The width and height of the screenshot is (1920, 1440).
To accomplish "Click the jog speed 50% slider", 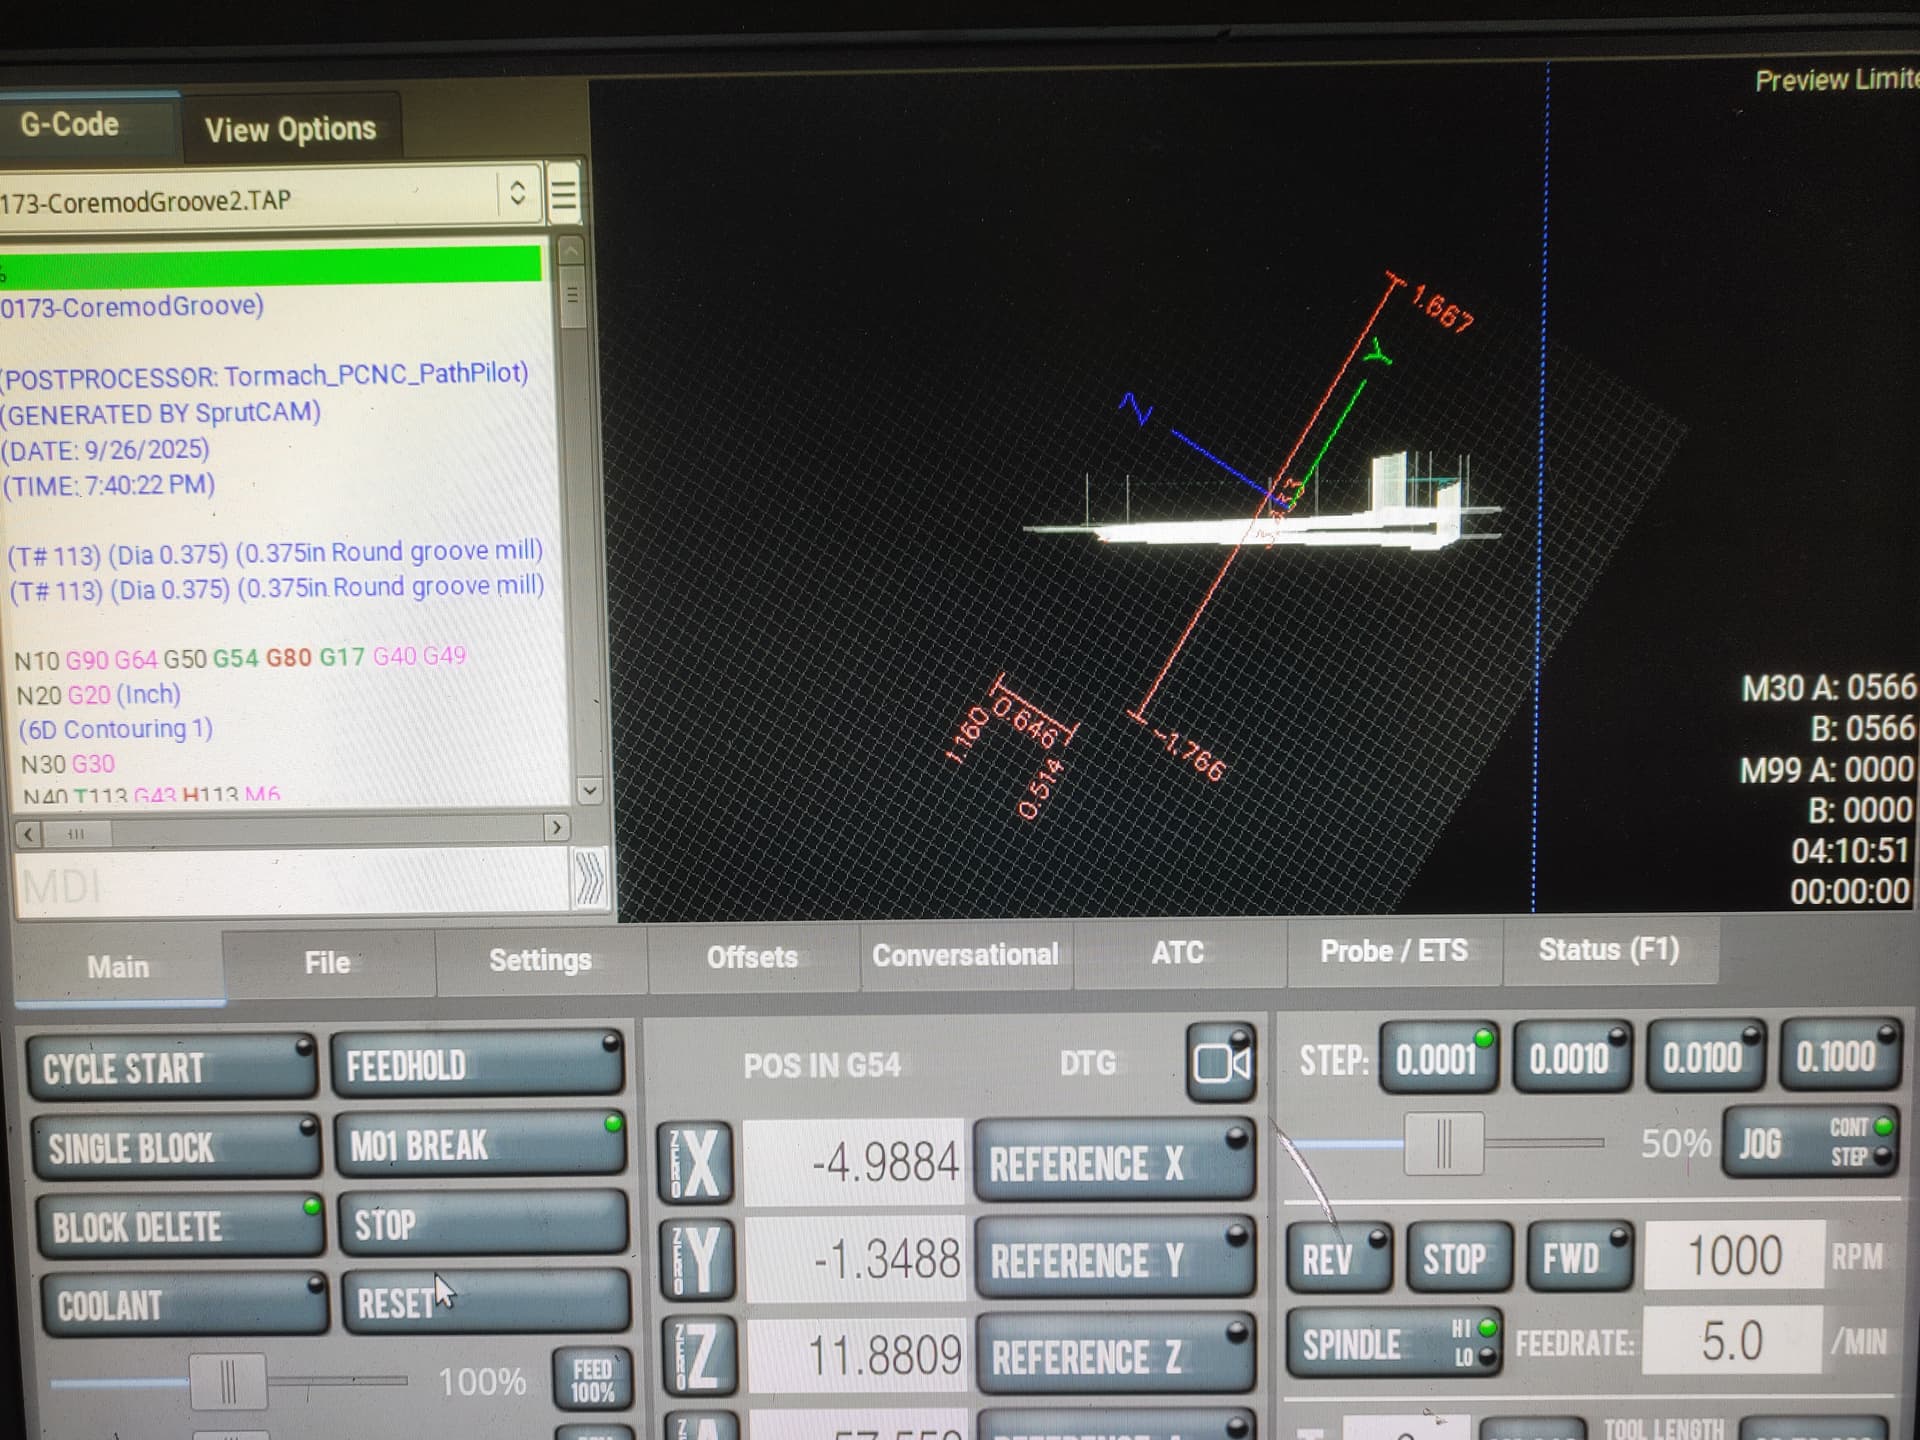I will click(x=1444, y=1143).
